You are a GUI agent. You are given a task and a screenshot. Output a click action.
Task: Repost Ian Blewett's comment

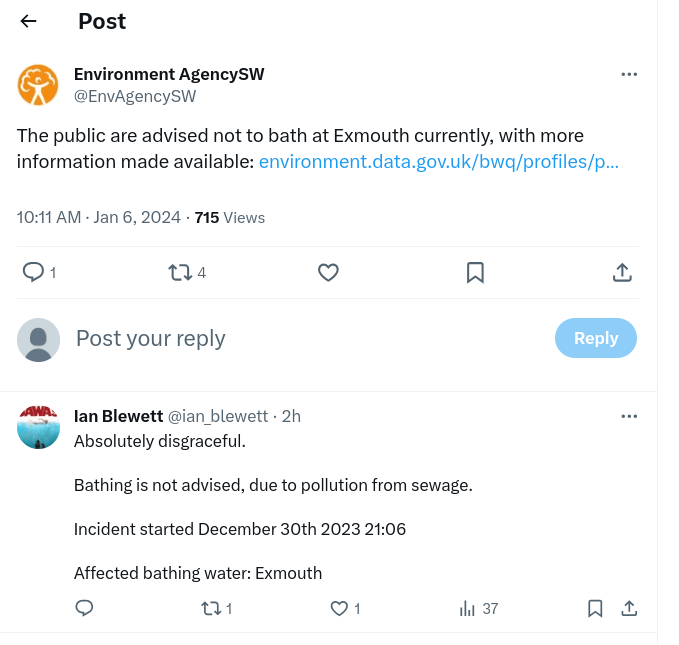coord(211,608)
